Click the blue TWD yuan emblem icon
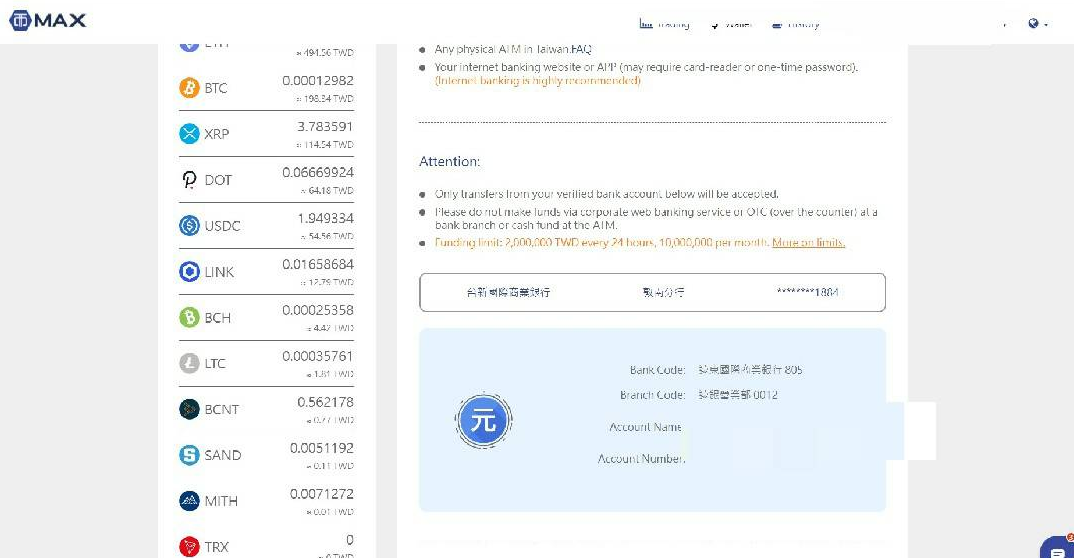 (483, 420)
